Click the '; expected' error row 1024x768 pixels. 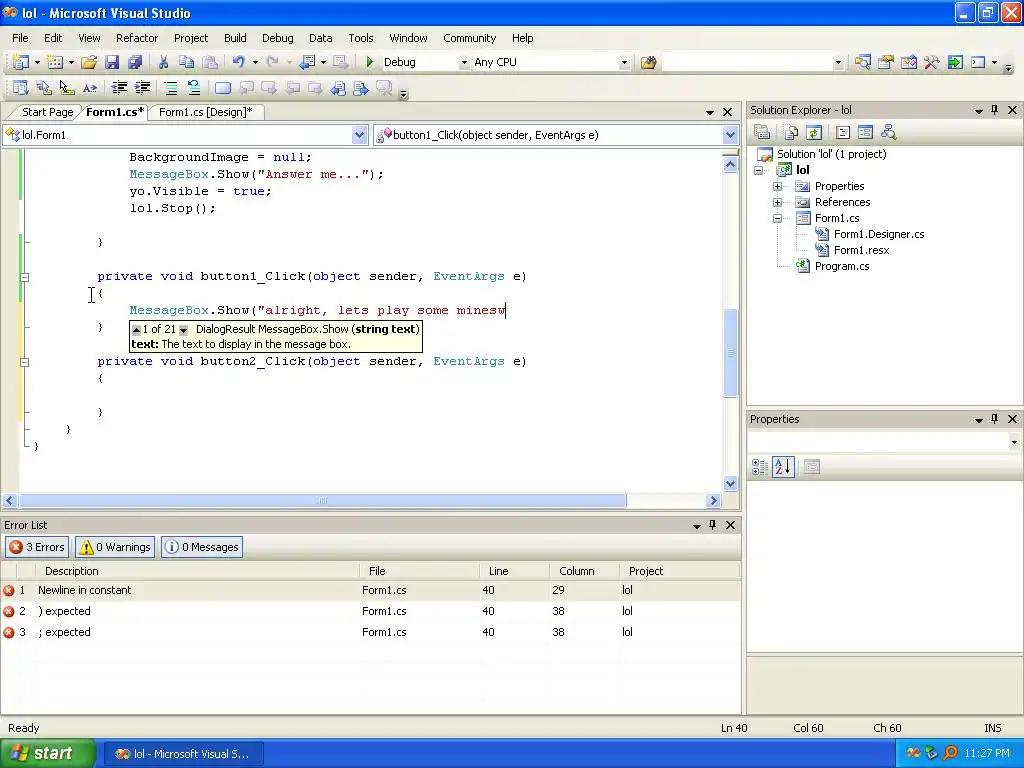click(370, 632)
